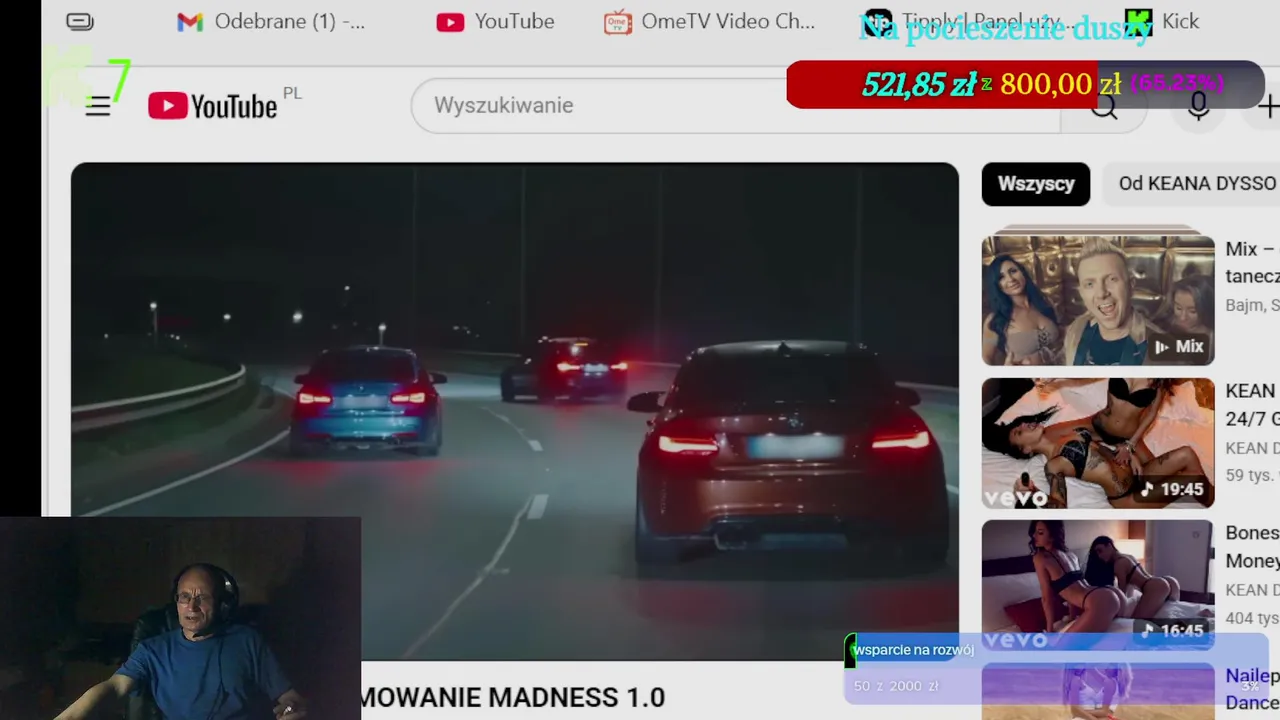Click the MOWANIE MADNESS 1.0 video title
The width and height of the screenshot is (1280, 720).
pos(512,697)
